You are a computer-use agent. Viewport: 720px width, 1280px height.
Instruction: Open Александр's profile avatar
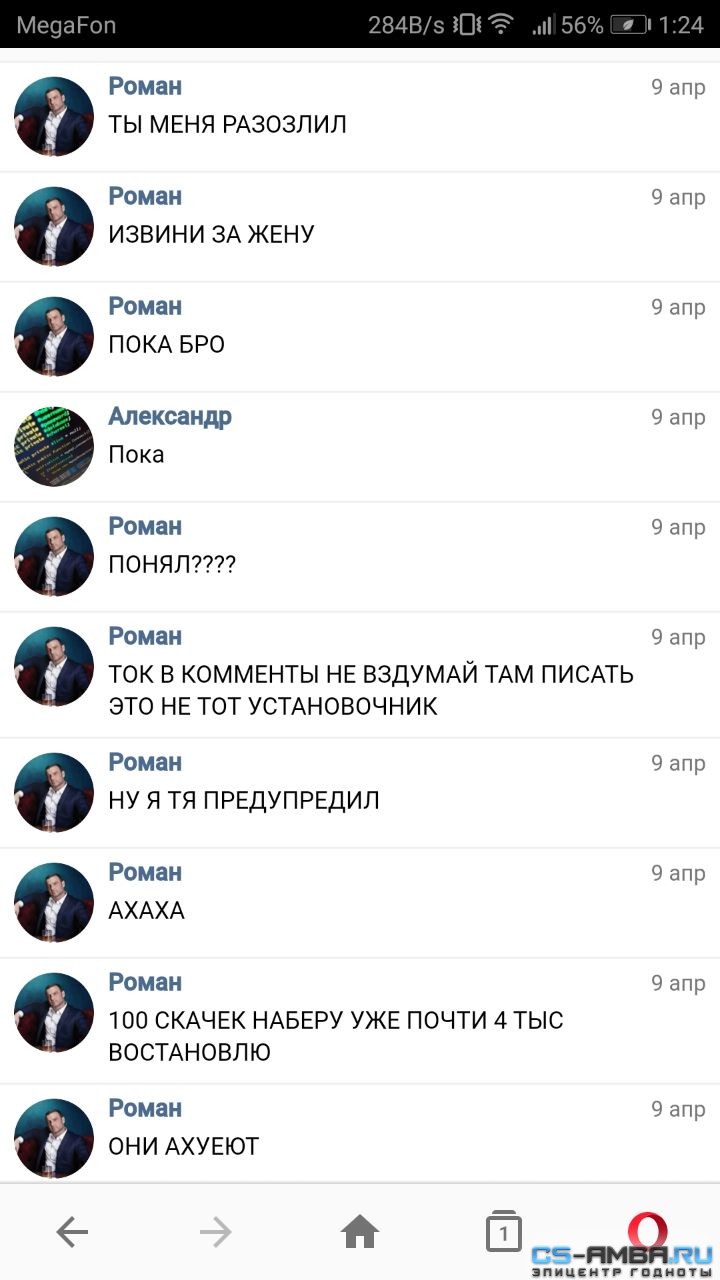54,446
